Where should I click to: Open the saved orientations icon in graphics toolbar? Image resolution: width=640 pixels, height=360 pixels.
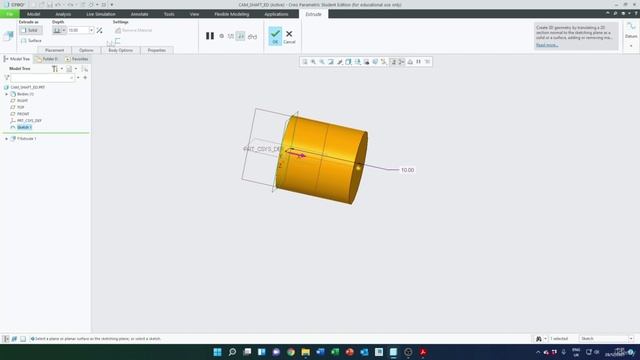pos(358,62)
